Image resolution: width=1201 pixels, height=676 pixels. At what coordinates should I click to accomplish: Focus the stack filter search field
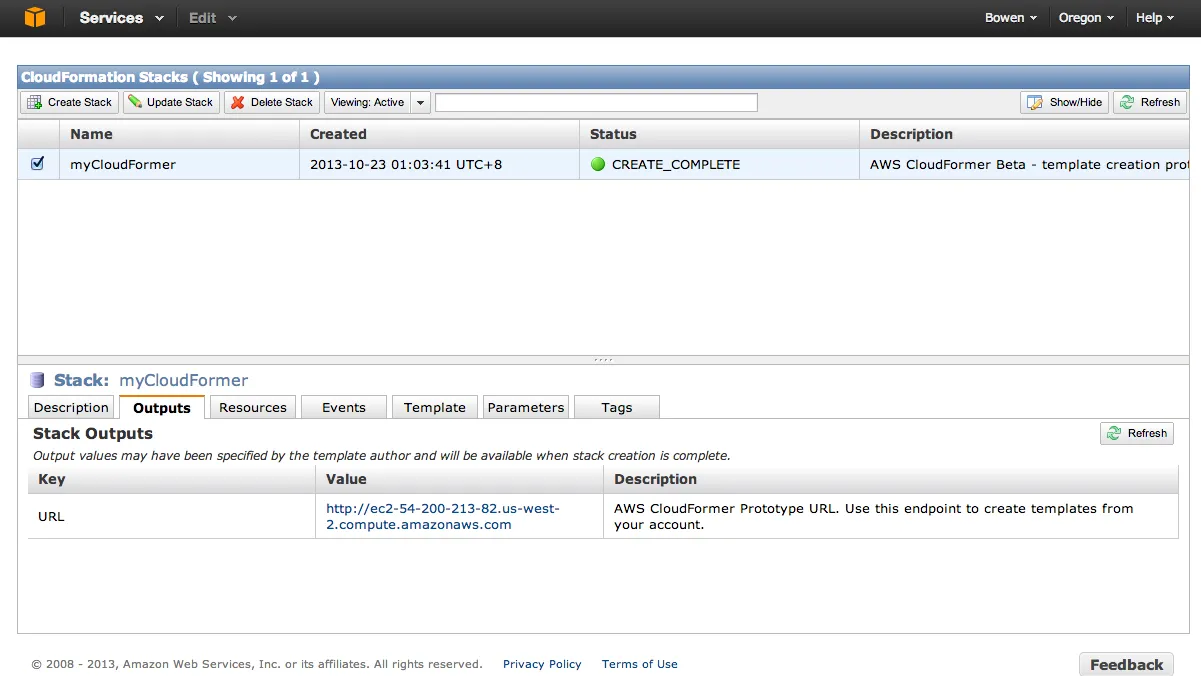tap(596, 102)
